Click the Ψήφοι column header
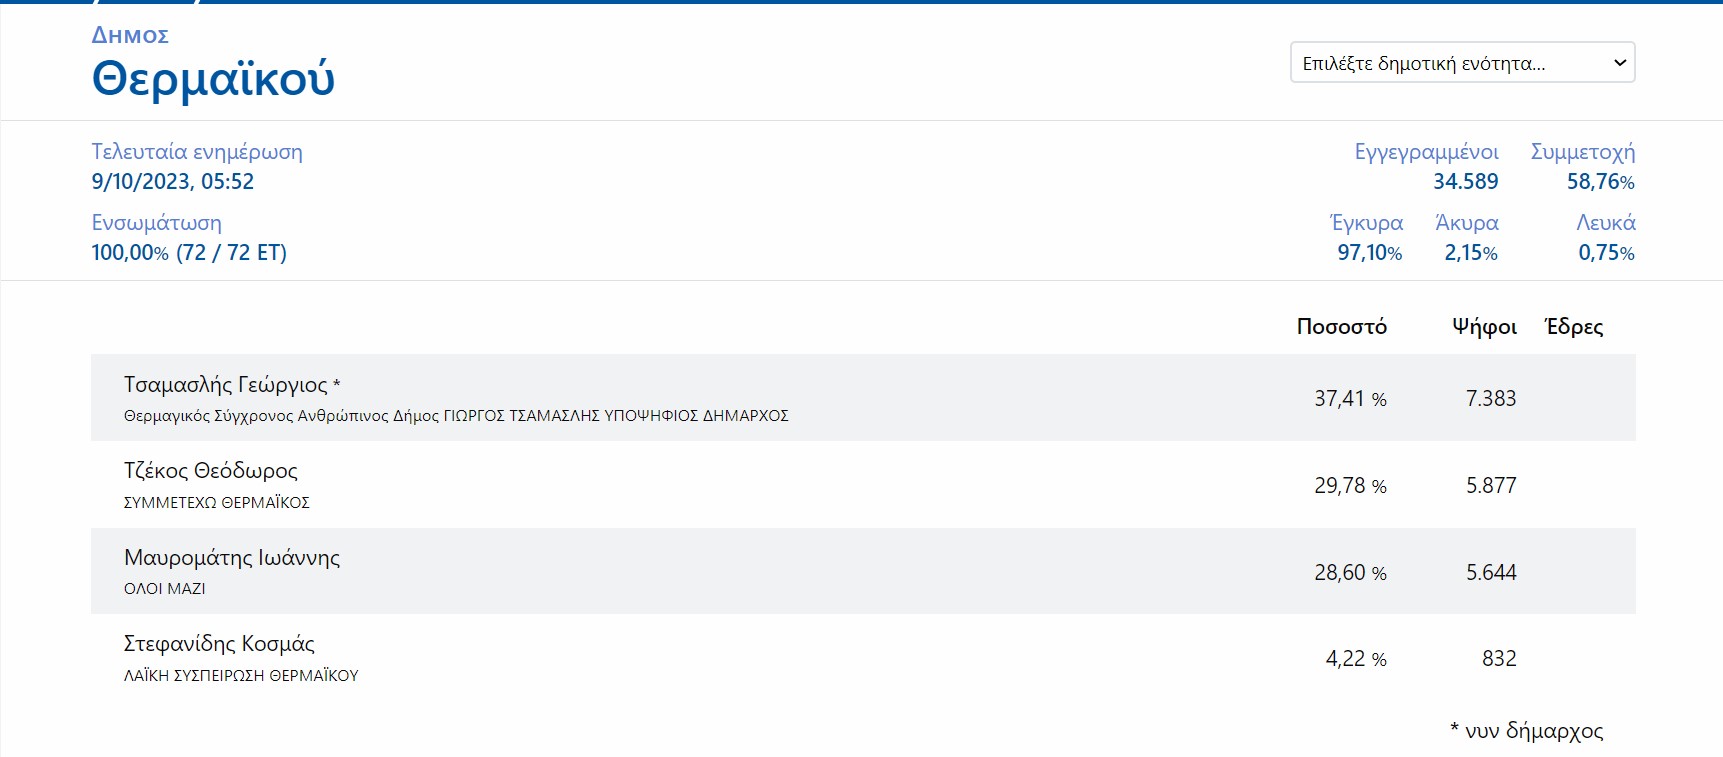This screenshot has height=757, width=1723. pyautogui.click(x=1484, y=327)
